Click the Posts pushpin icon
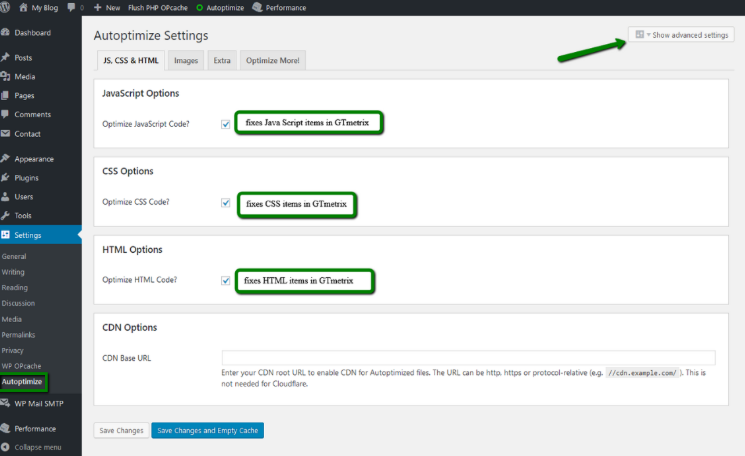This screenshot has height=456, width=745. point(7,58)
